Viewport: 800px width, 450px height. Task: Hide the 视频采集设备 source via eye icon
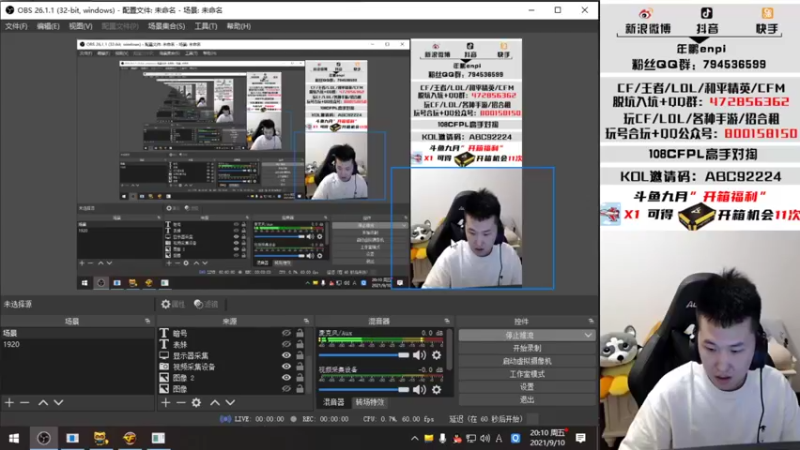pos(286,366)
